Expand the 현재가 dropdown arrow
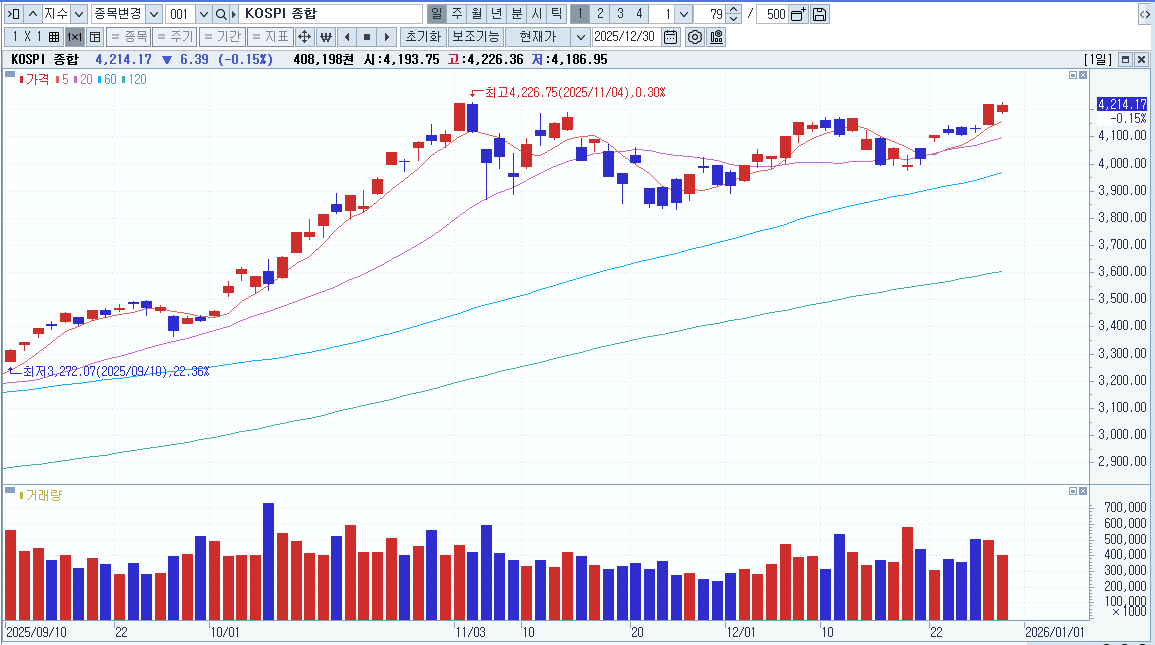This screenshot has width=1155, height=645. point(580,37)
